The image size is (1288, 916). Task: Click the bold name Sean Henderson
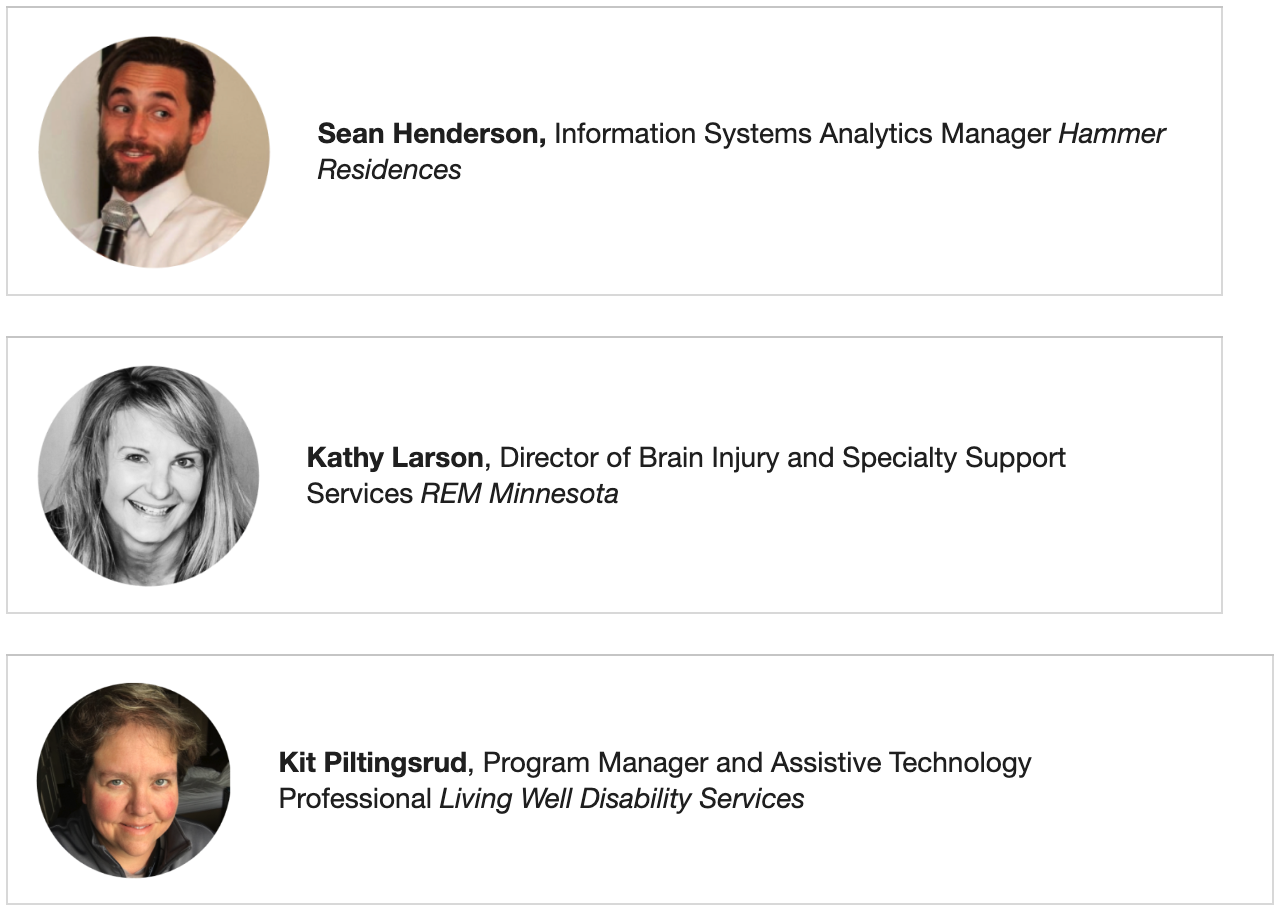pyautogui.click(x=431, y=134)
